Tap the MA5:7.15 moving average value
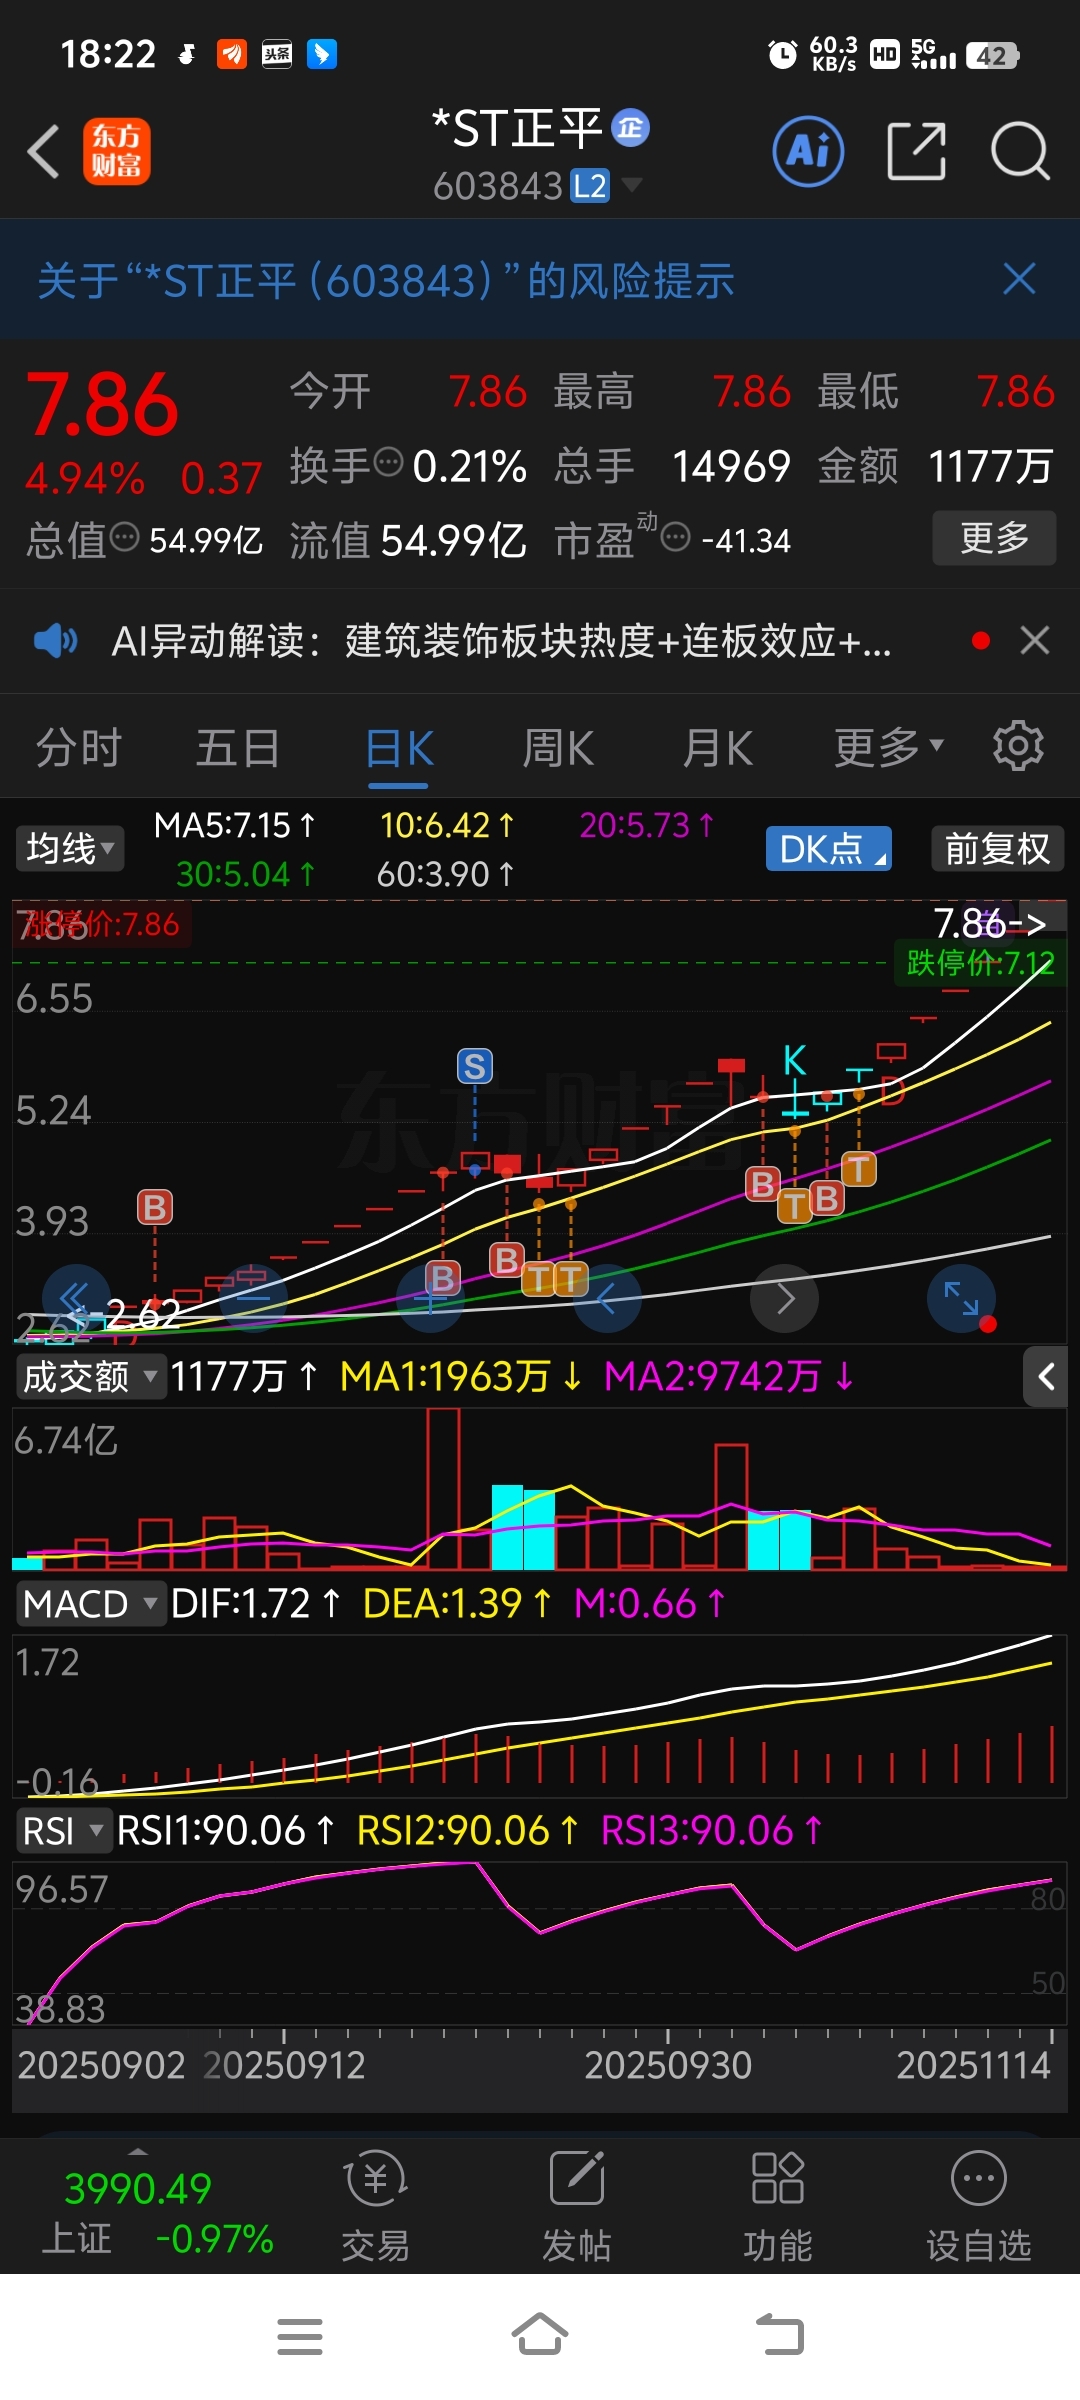The height and width of the screenshot is (2400, 1080). coord(234,825)
